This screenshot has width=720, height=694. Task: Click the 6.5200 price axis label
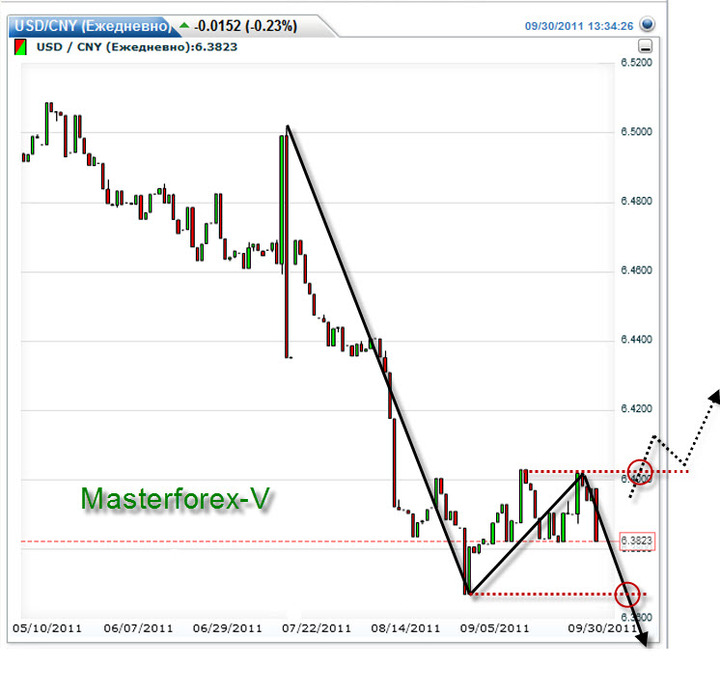[x=636, y=62]
